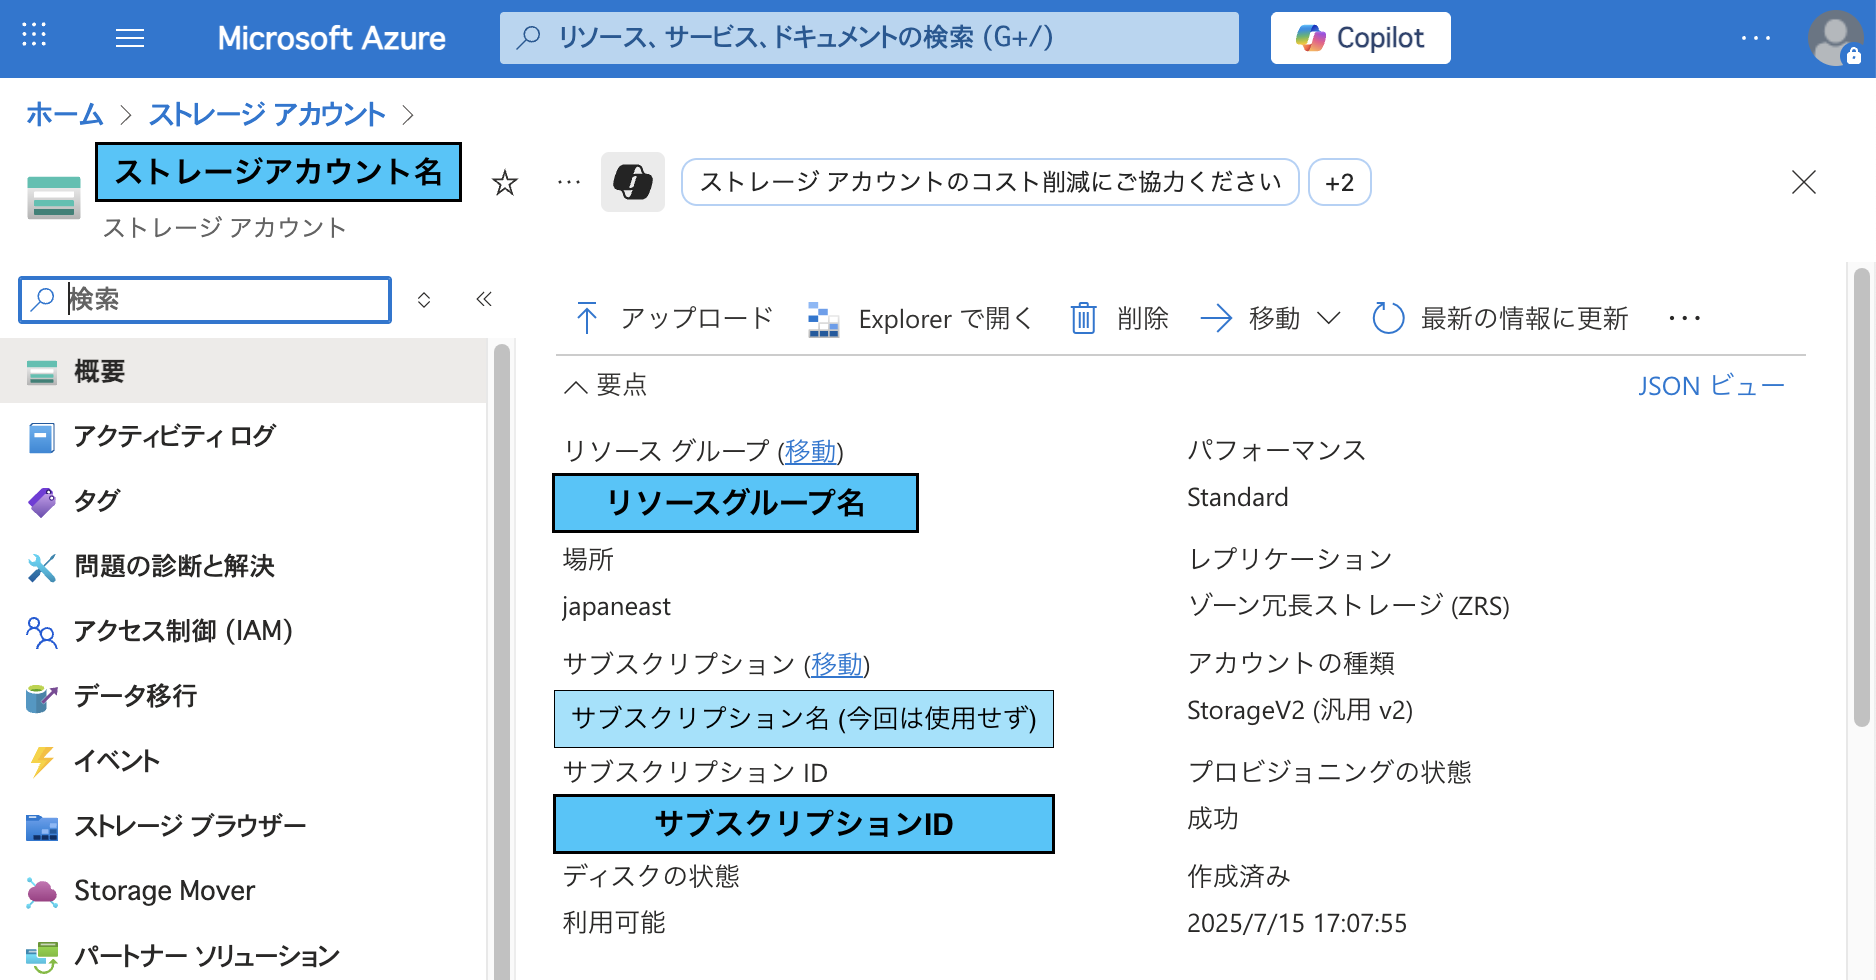Click the Microsoft Azure home title

[x=331, y=38]
